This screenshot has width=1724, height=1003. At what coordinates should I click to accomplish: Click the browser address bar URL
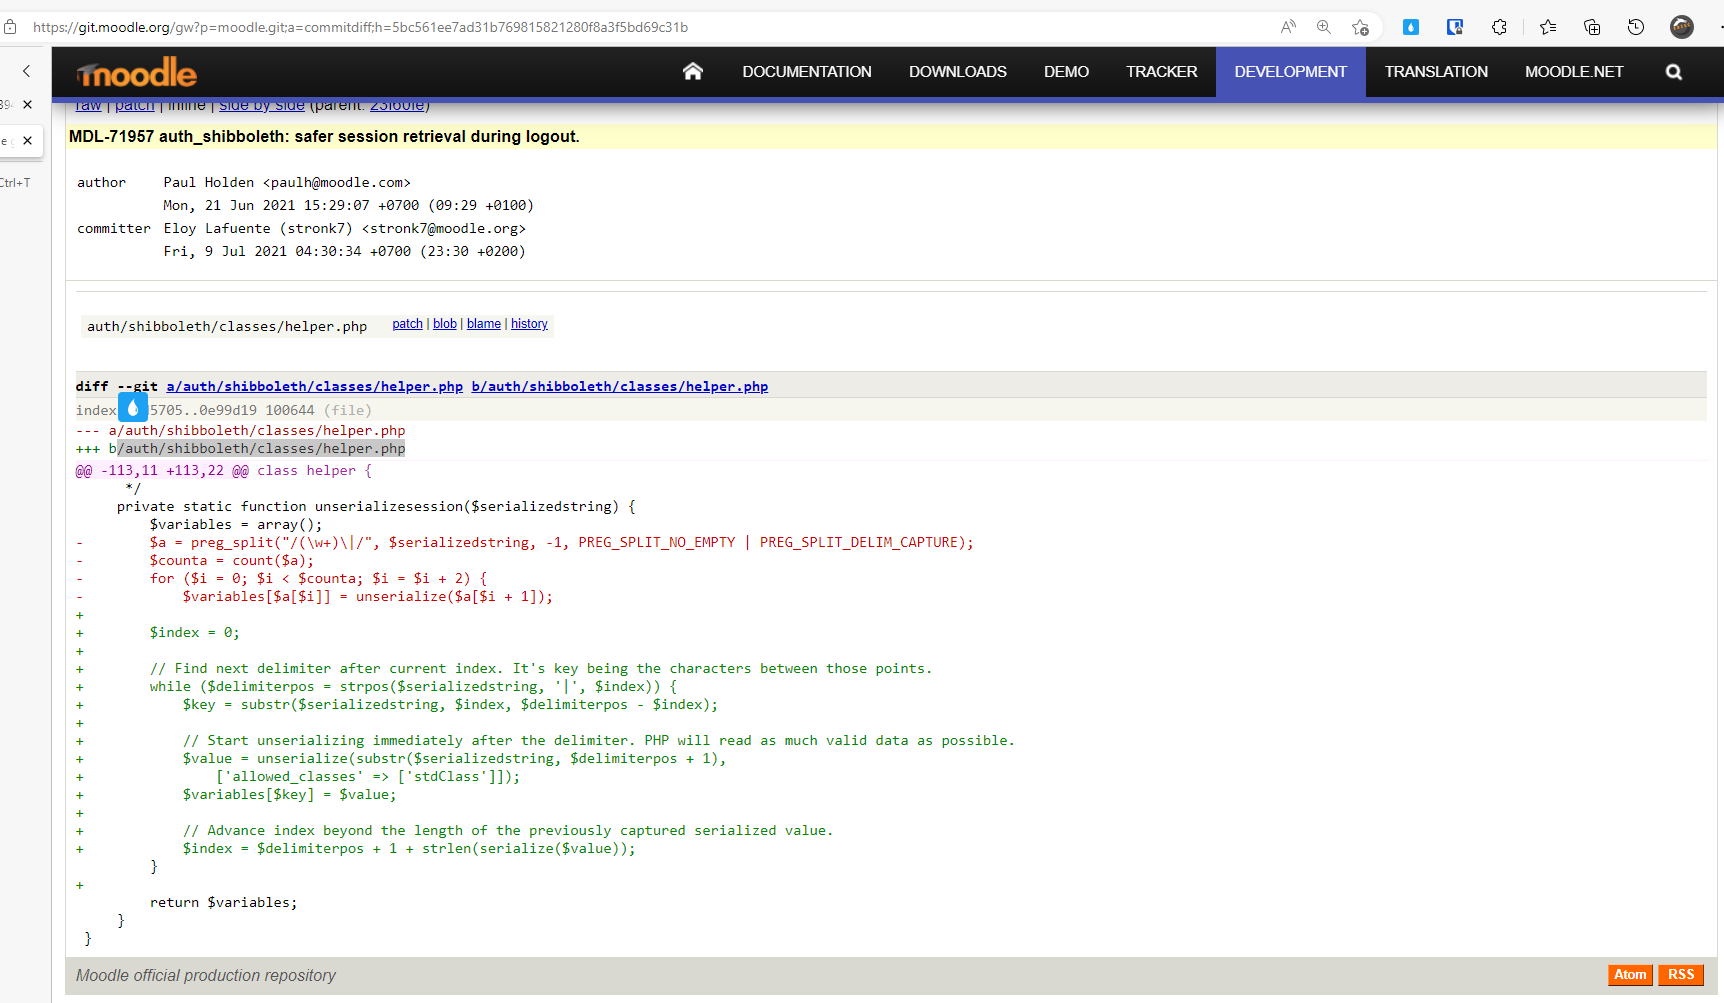coord(360,27)
